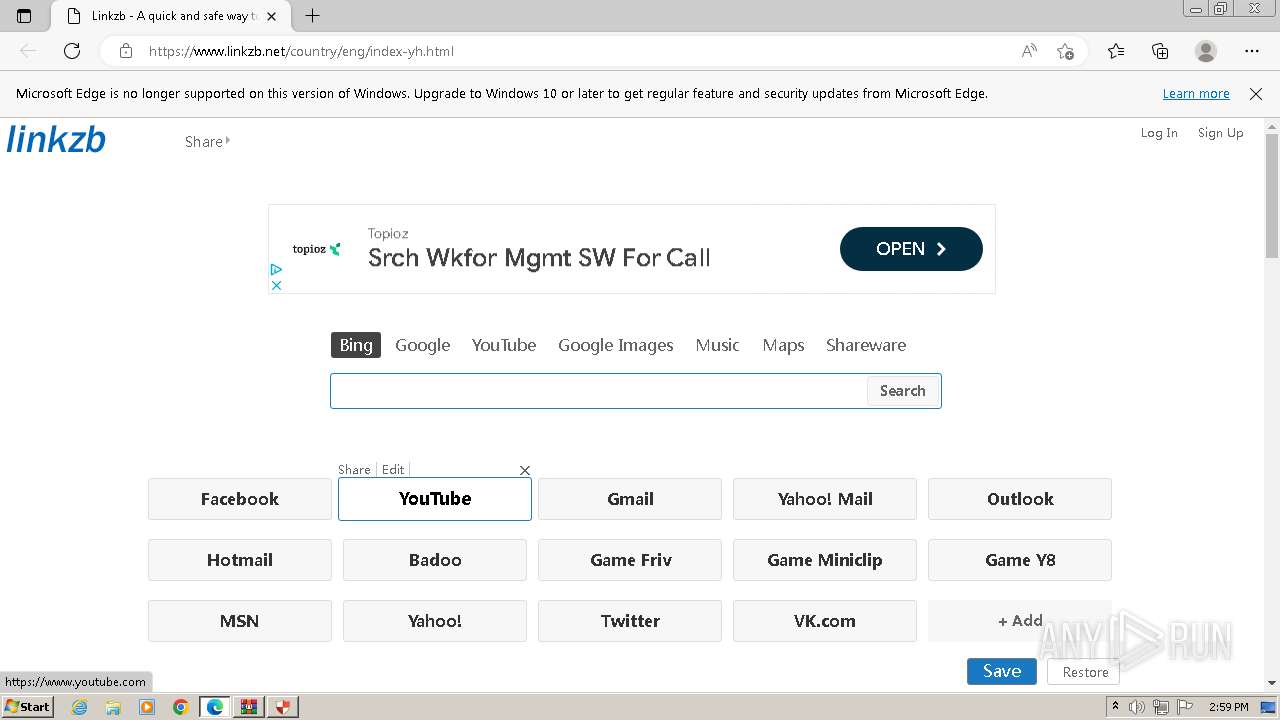Remove the YouTube tile with X
This screenshot has width=1280, height=720.
point(525,470)
